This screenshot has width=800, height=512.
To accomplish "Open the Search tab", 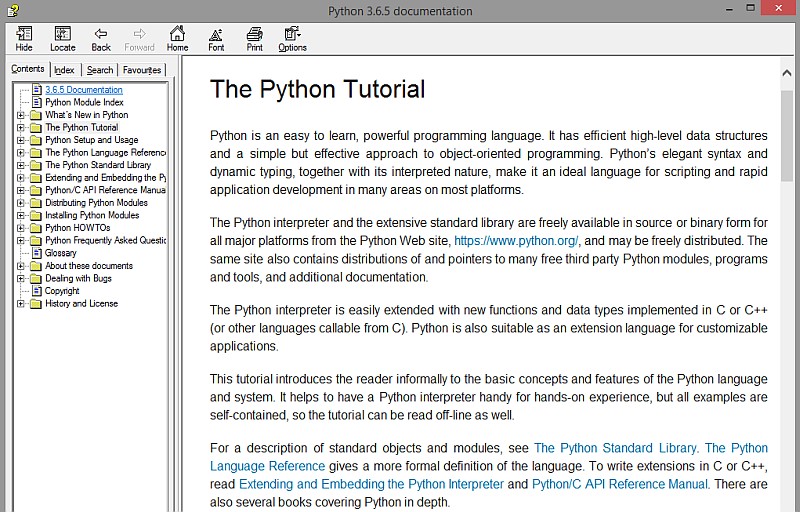I will 99,70.
